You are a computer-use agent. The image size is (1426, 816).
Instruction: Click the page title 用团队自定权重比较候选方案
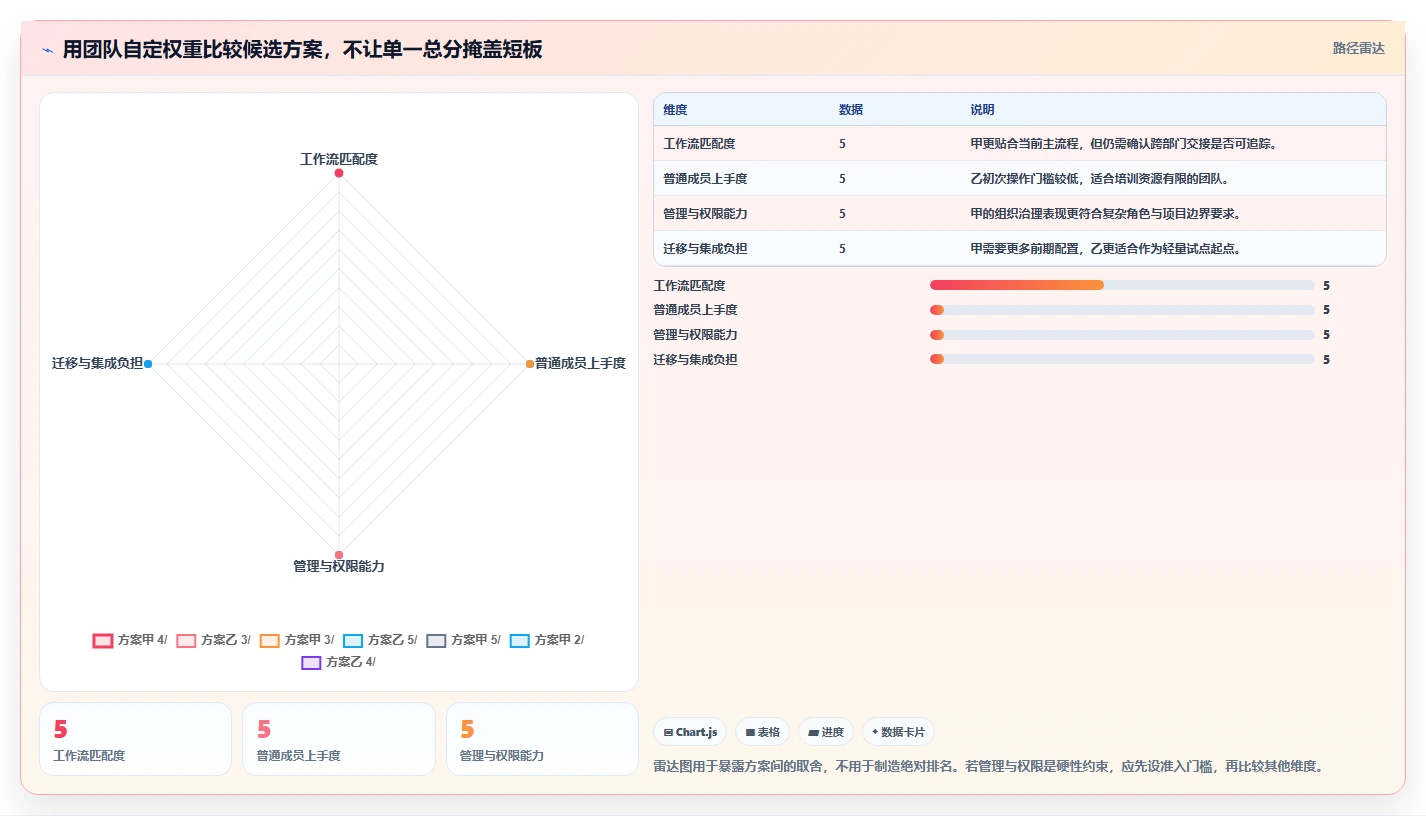point(302,50)
